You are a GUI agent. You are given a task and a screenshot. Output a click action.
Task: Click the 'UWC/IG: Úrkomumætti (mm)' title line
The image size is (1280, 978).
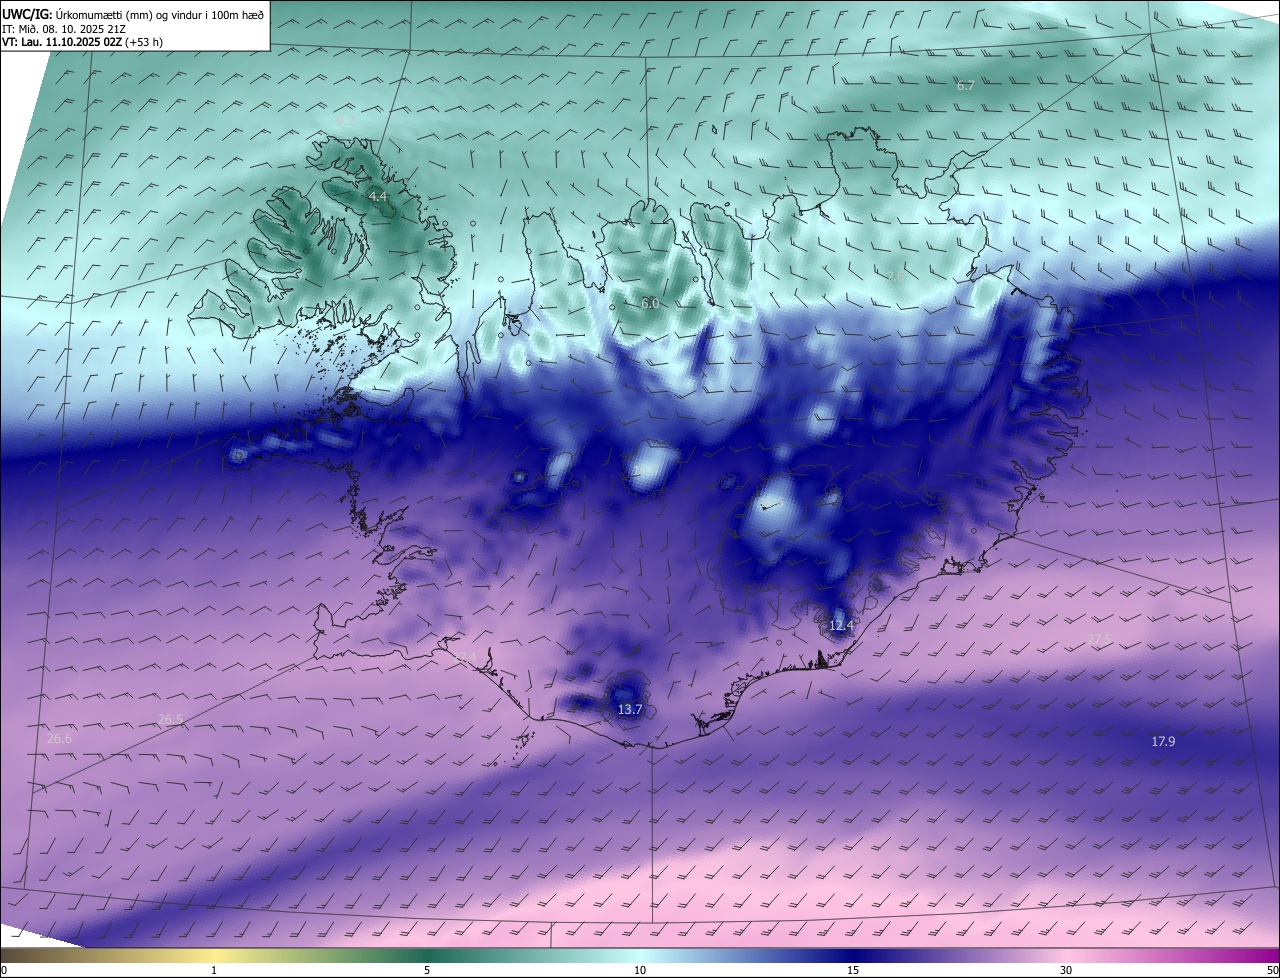click(x=133, y=14)
